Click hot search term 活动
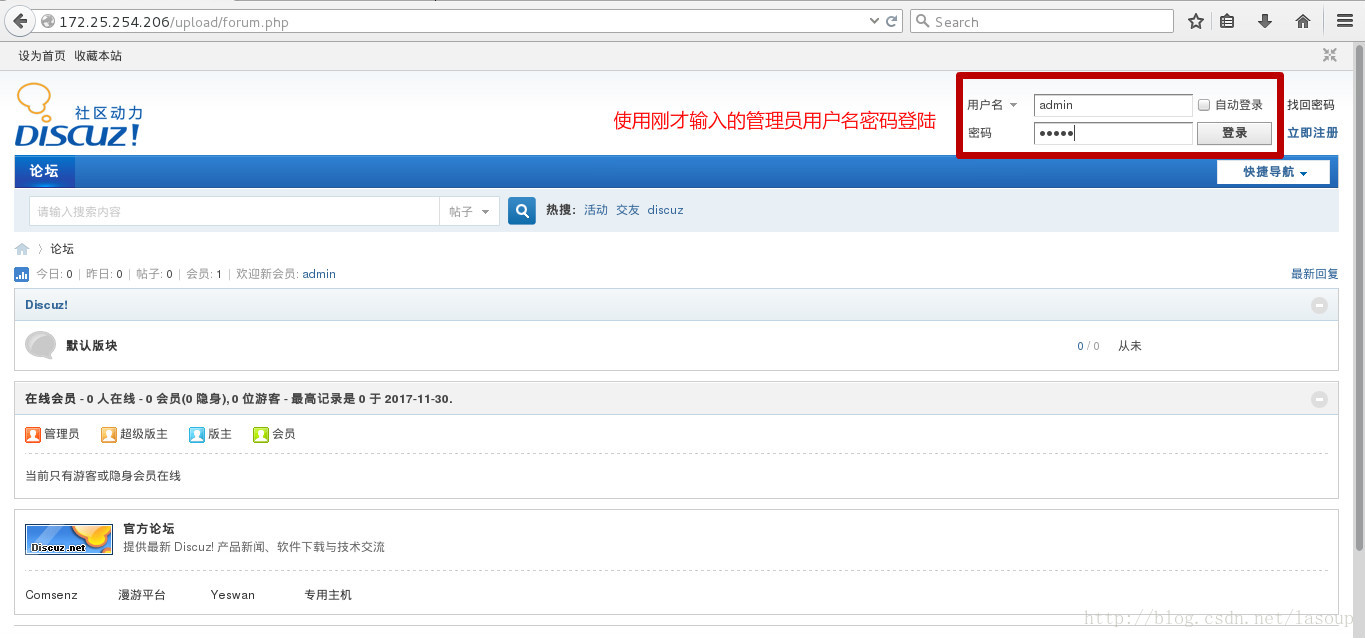Image resolution: width=1365 pixels, height=638 pixels. 596,210
